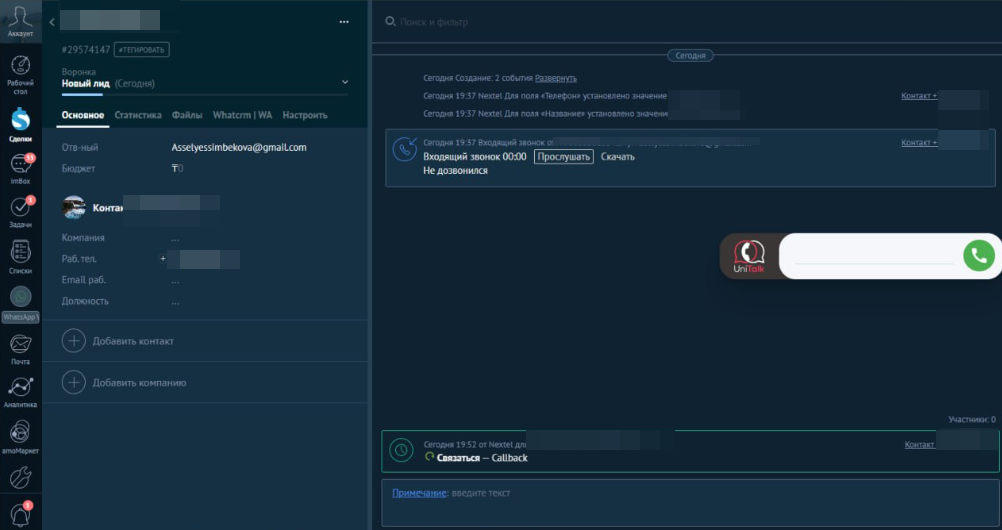The width and height of the screenshot is (1002, 530).
Task: Open the Аналитика analytics section
Action: (x=20, y=392)
